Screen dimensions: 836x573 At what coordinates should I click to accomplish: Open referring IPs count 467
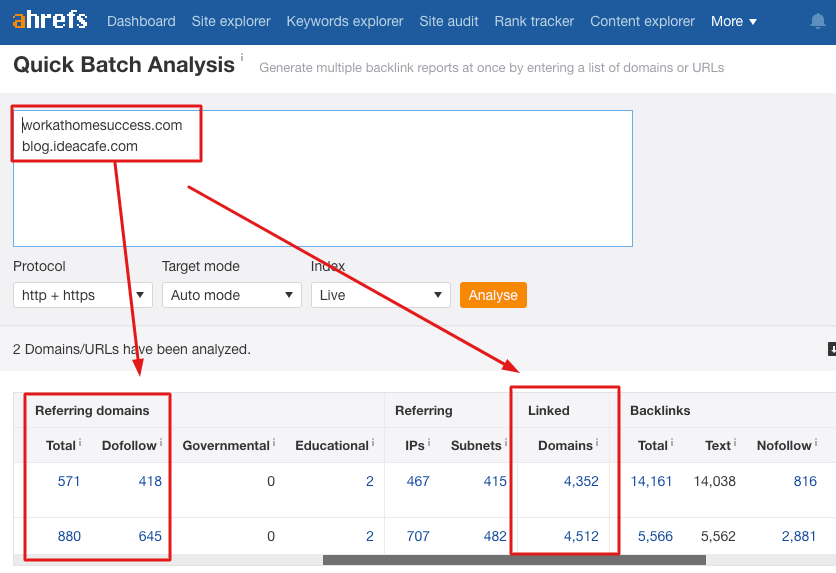(x=418, y=481)
